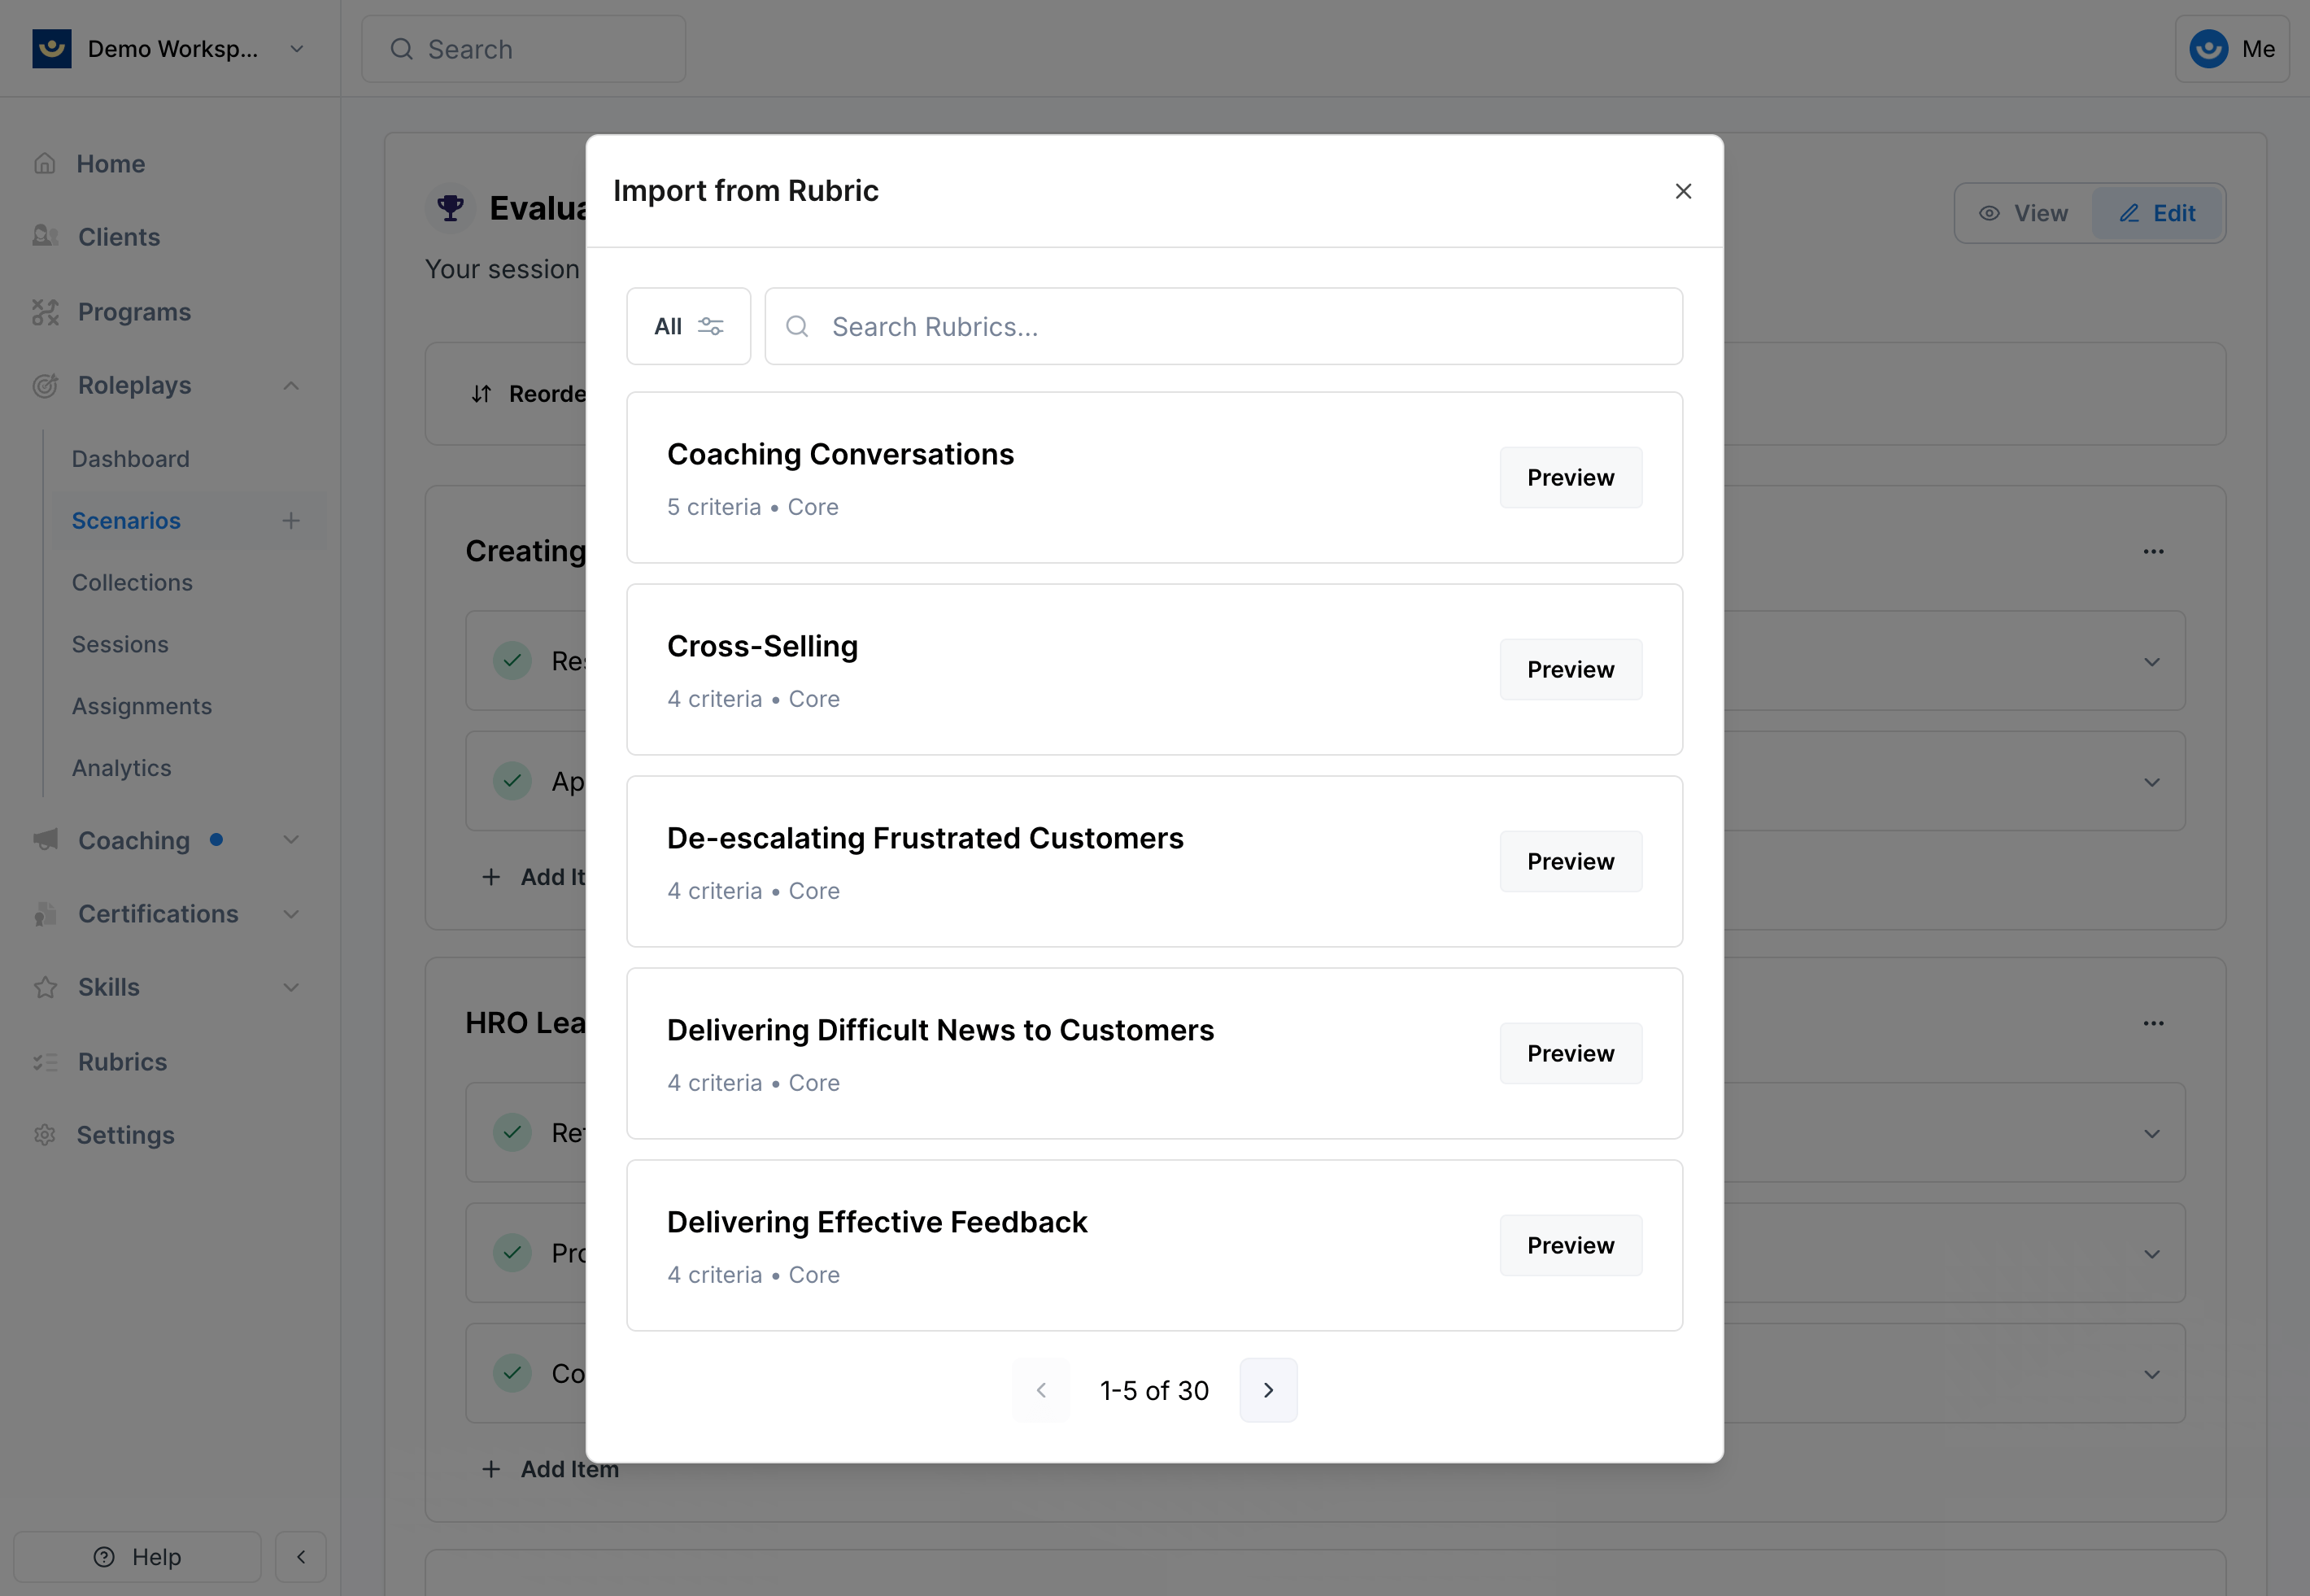The image size is (2310, 1596).
Task: Open the Me profile menu
Action: click(2232, 49)
